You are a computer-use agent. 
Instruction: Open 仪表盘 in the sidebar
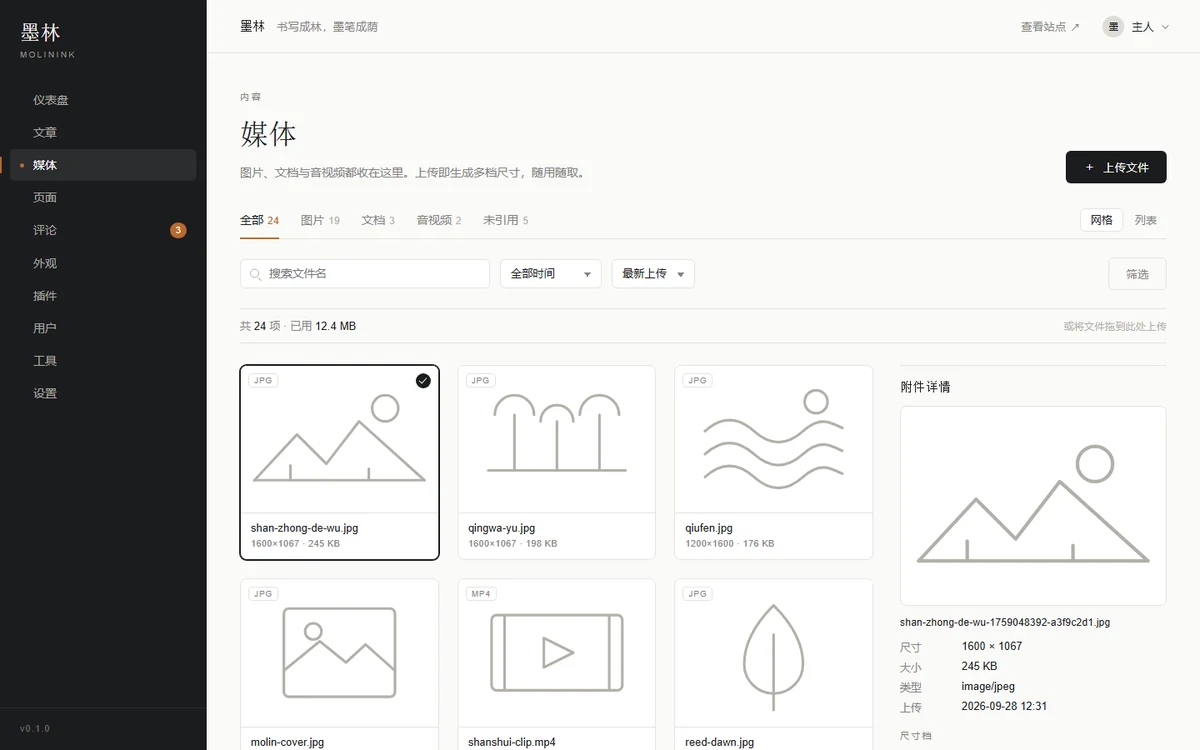tap(103, 100)
